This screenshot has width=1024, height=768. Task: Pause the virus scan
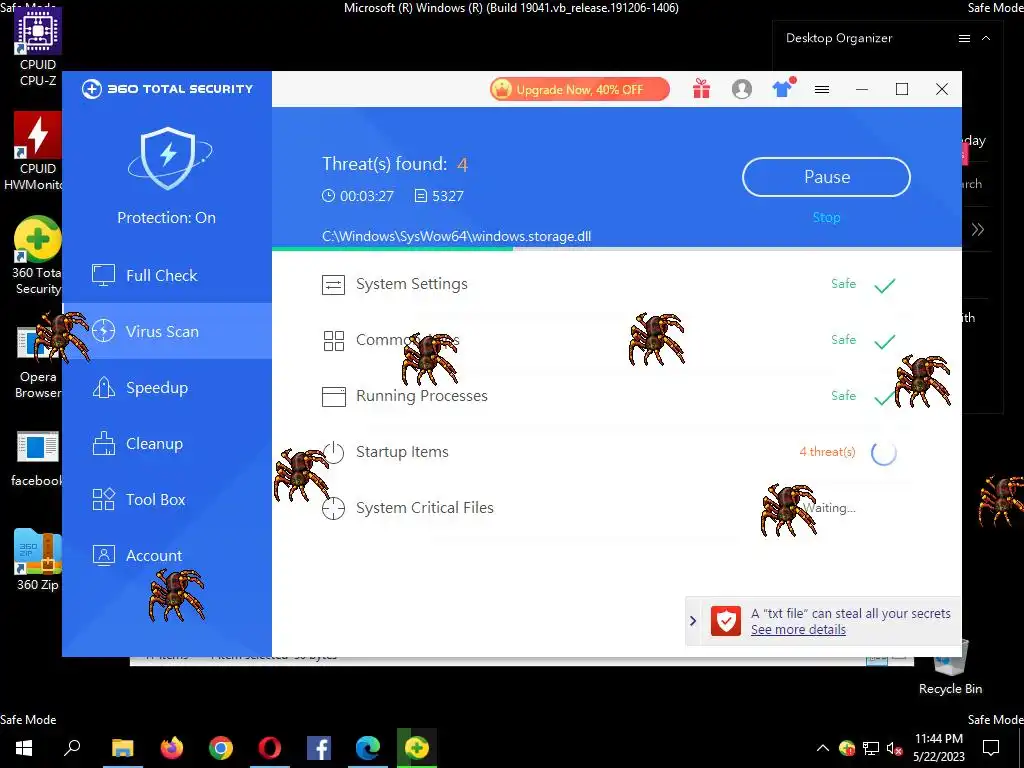pyautogui.click(x=826, y=177)
